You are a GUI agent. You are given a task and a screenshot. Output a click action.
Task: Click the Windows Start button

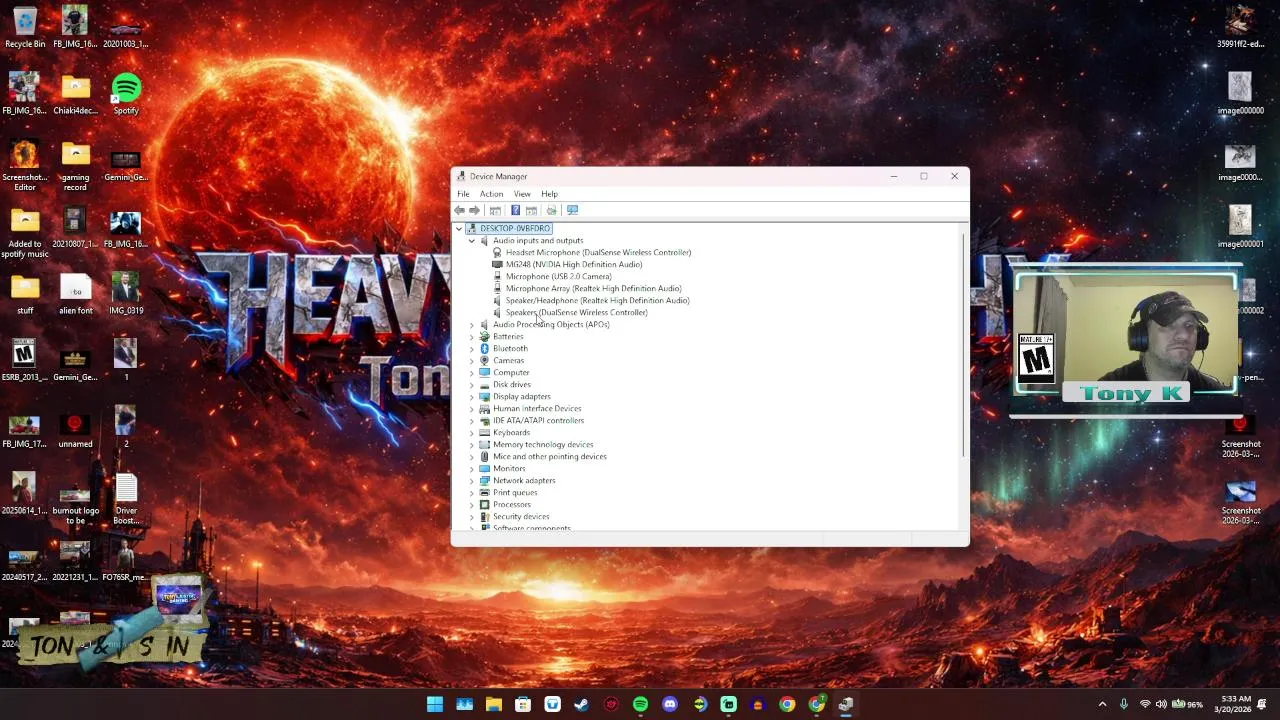[435, 705]
